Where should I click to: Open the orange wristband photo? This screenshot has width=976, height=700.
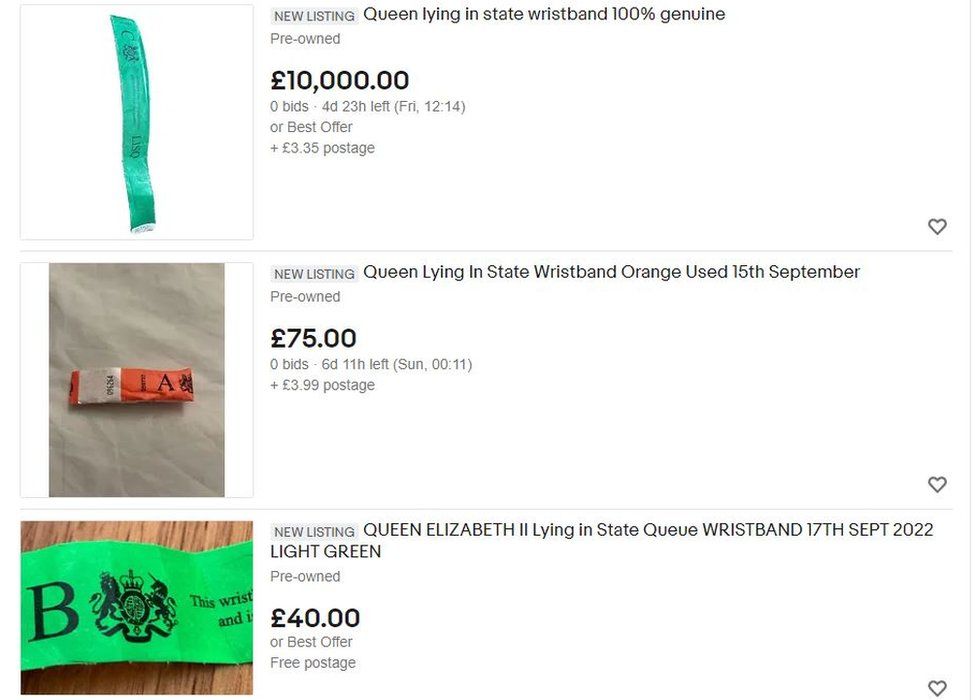pyautogui.click(x=137, y=380)
